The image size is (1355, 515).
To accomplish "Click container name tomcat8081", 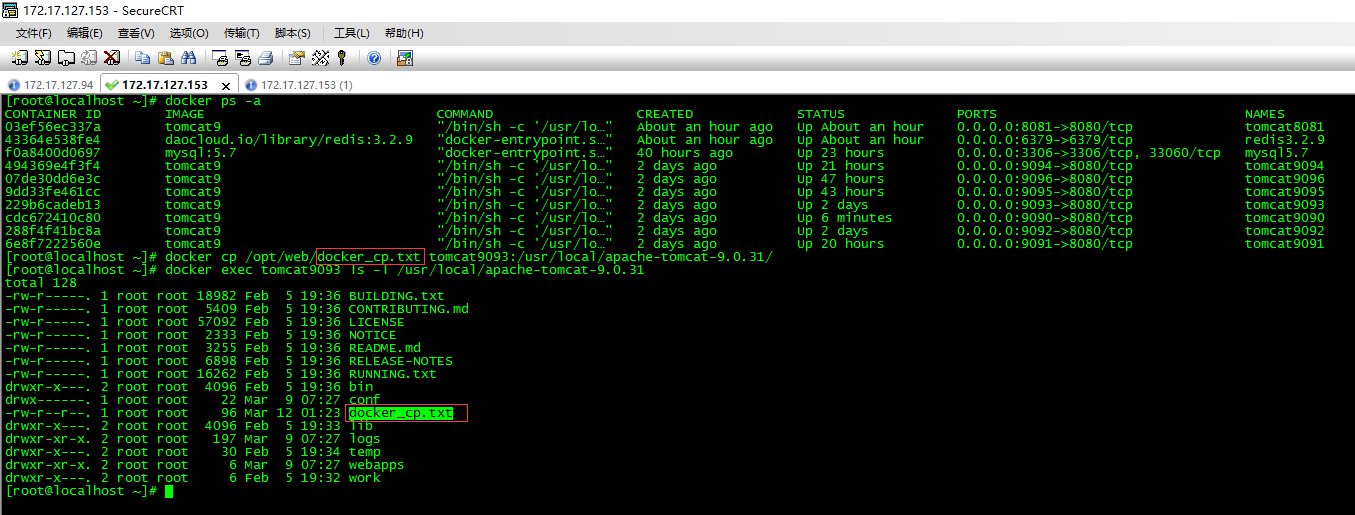I will tap(1285, 127).
